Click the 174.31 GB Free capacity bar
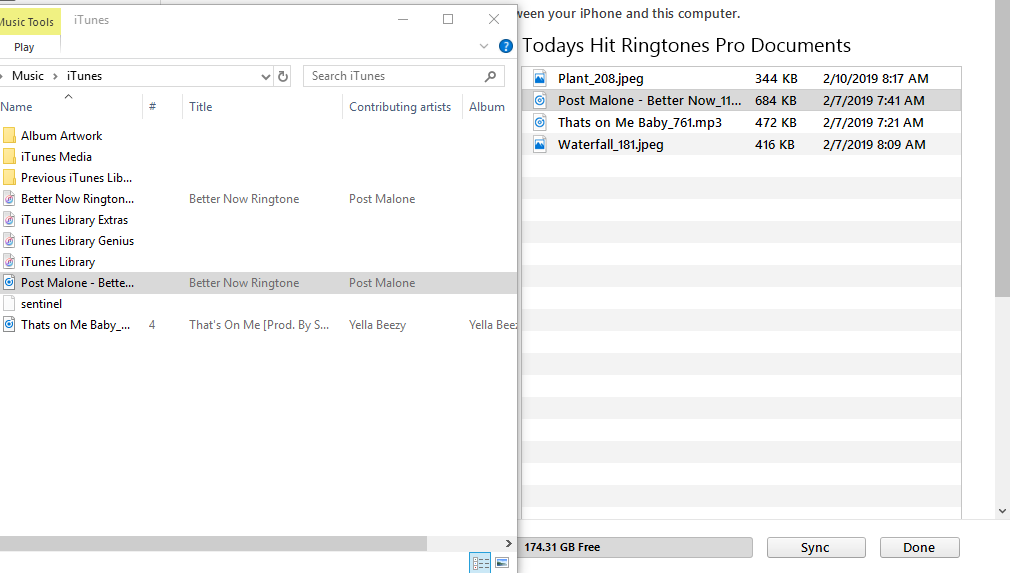The width and height of the screenshot is (1010, 573). pyautogui.click(x=636, y=547)
